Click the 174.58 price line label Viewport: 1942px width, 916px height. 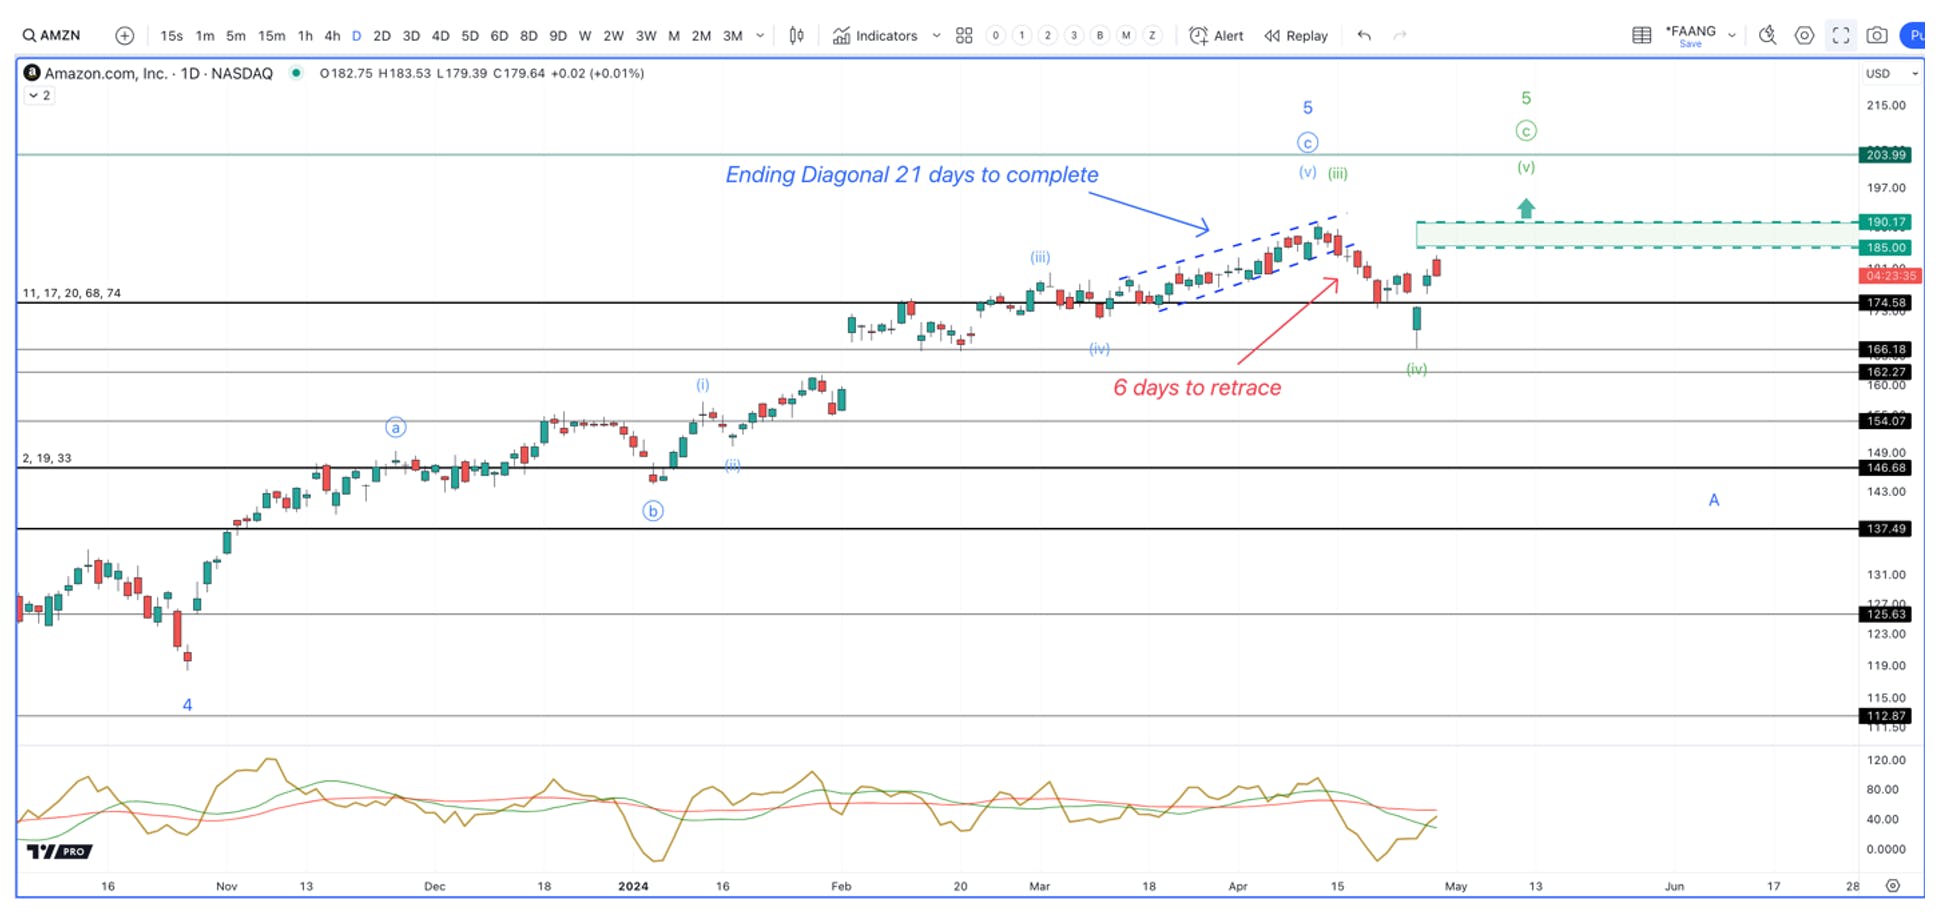(1885, 302)
